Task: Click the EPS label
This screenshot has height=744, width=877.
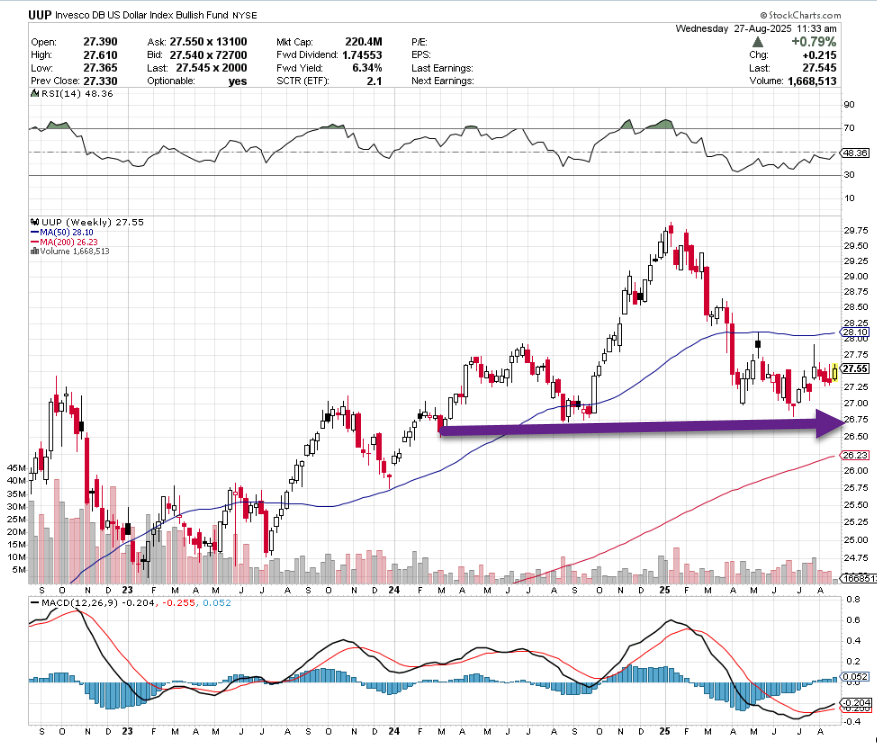Action: coord(421,55)
